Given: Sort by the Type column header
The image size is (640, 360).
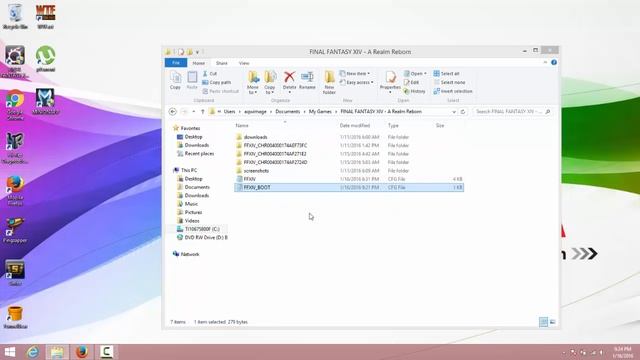Looking at the screenshot, I should (x=393, y=126).
